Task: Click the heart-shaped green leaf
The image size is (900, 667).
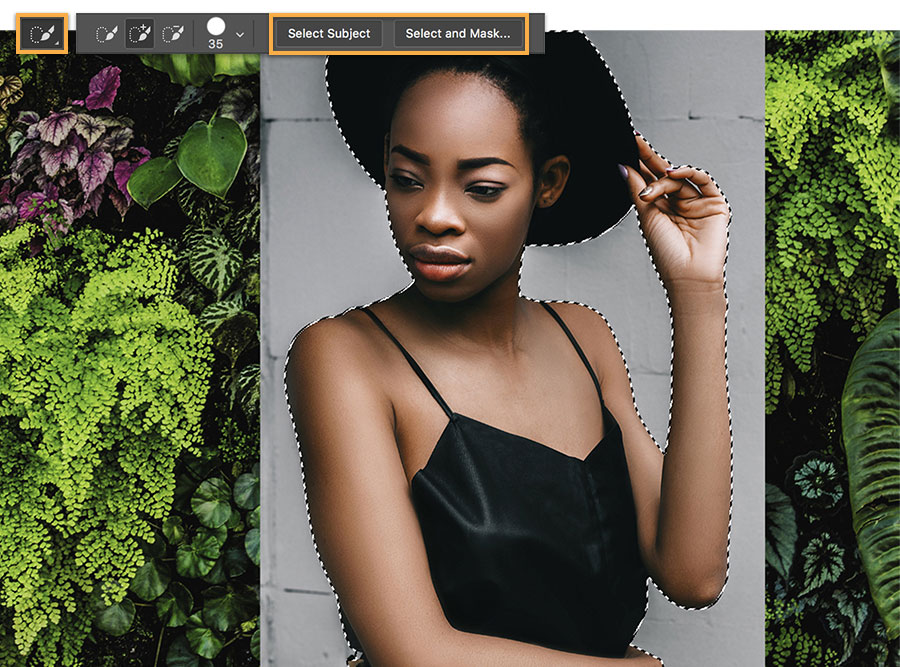Action: click(211, 155)
